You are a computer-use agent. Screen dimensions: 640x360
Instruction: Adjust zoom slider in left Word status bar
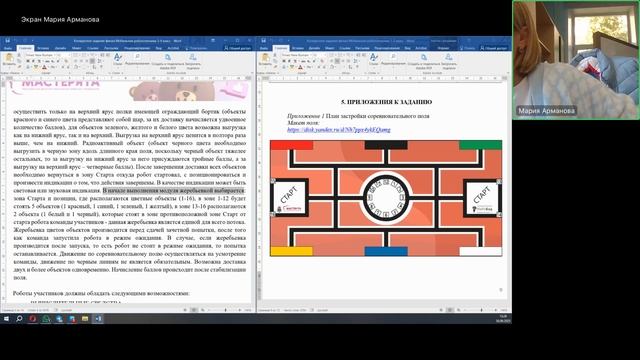(x=225, y=310)
